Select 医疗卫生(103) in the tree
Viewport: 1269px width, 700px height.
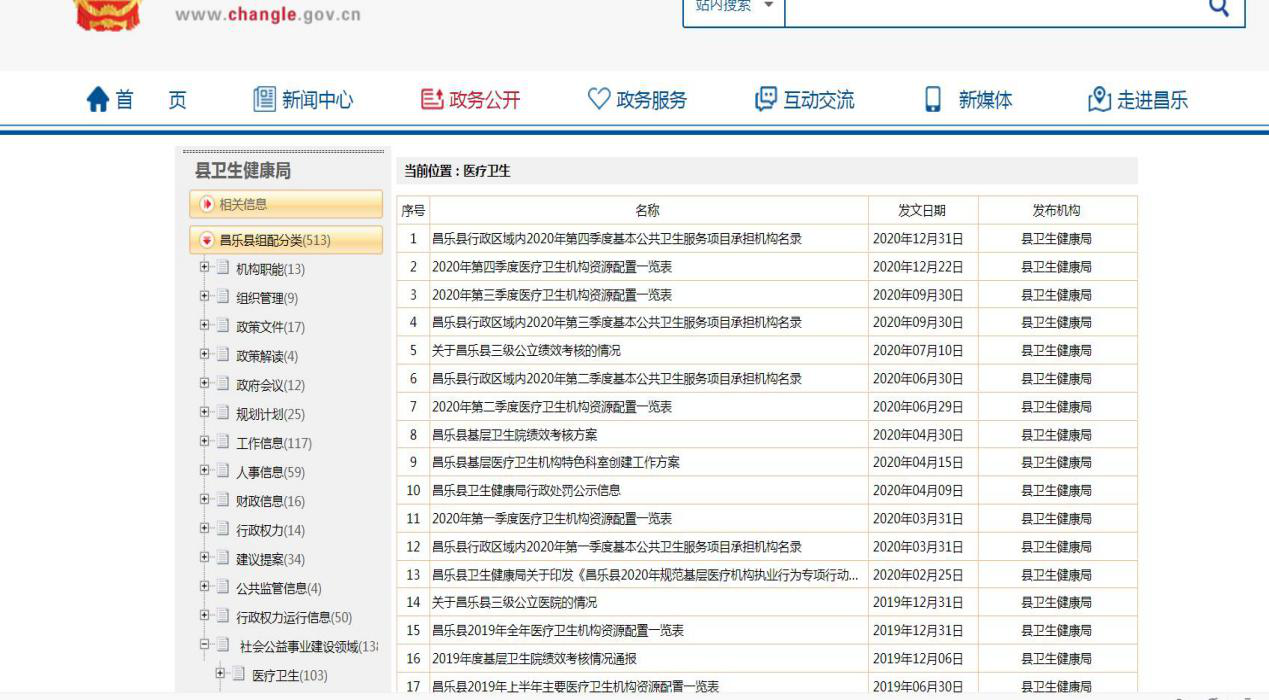click(289, 676)
